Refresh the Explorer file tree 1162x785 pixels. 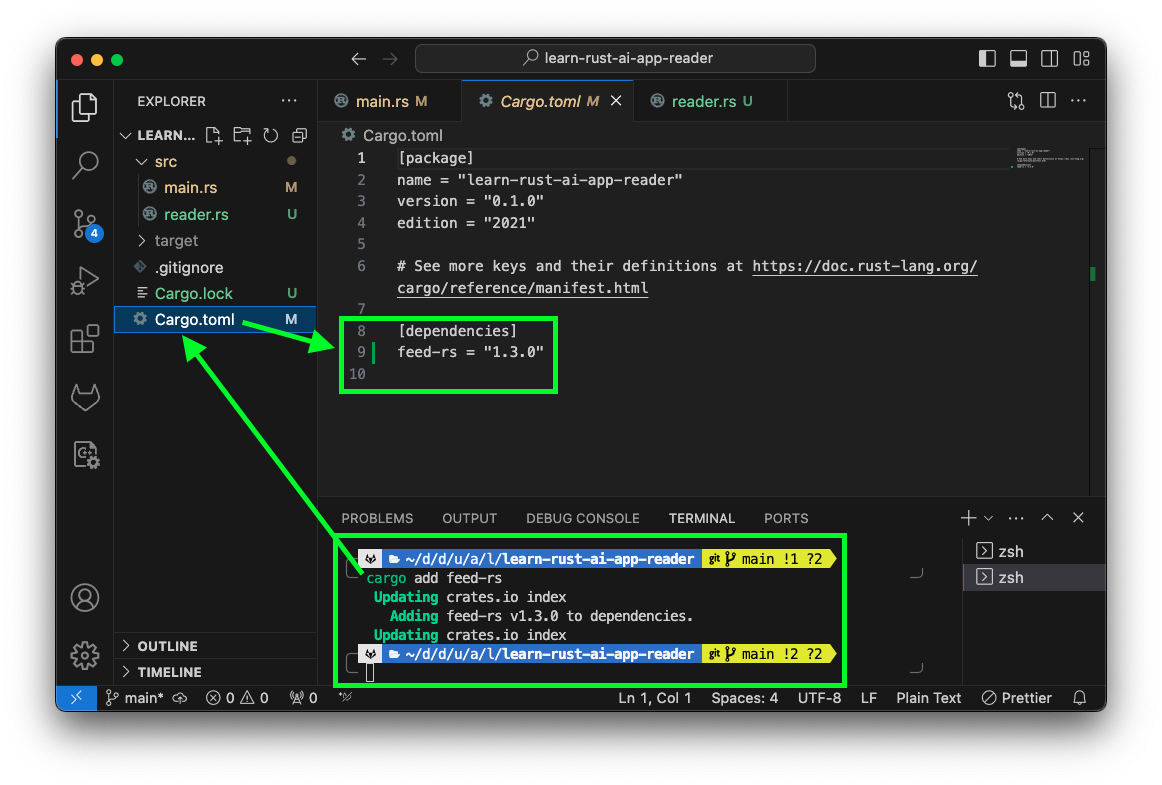click(x=269, y=135)
